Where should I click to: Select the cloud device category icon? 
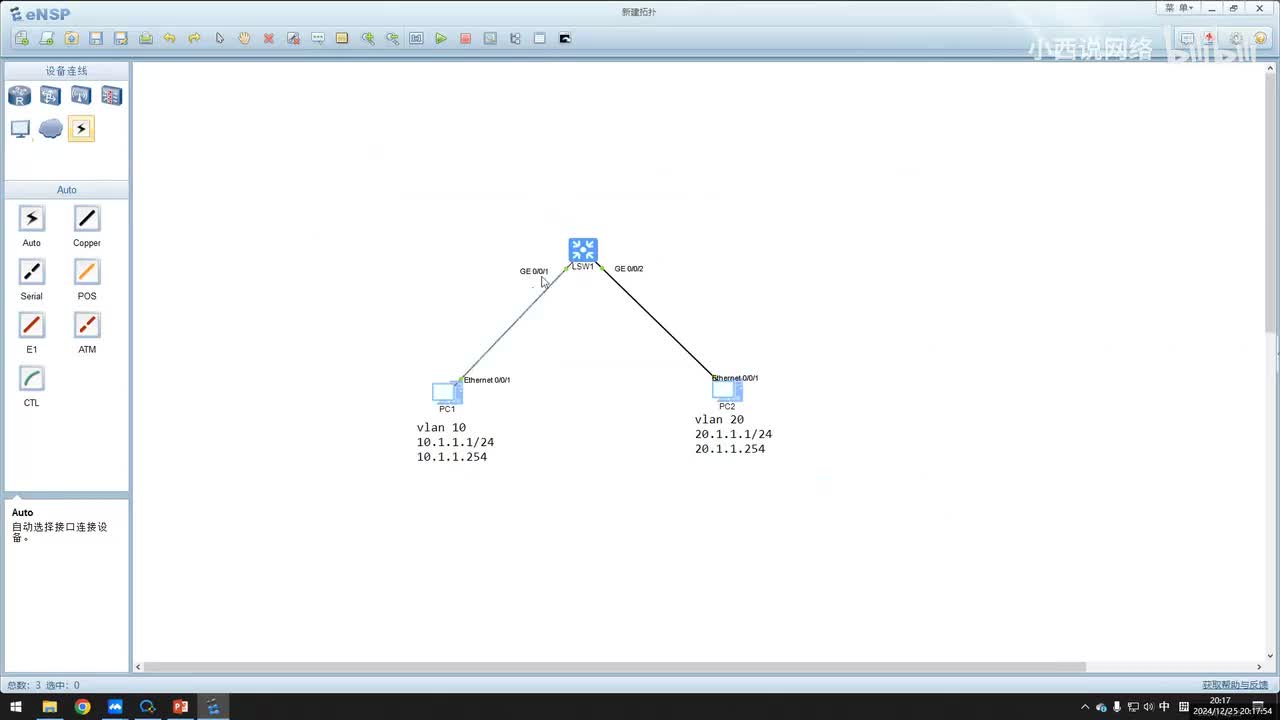pyautogui.click(x=50, y=129)
